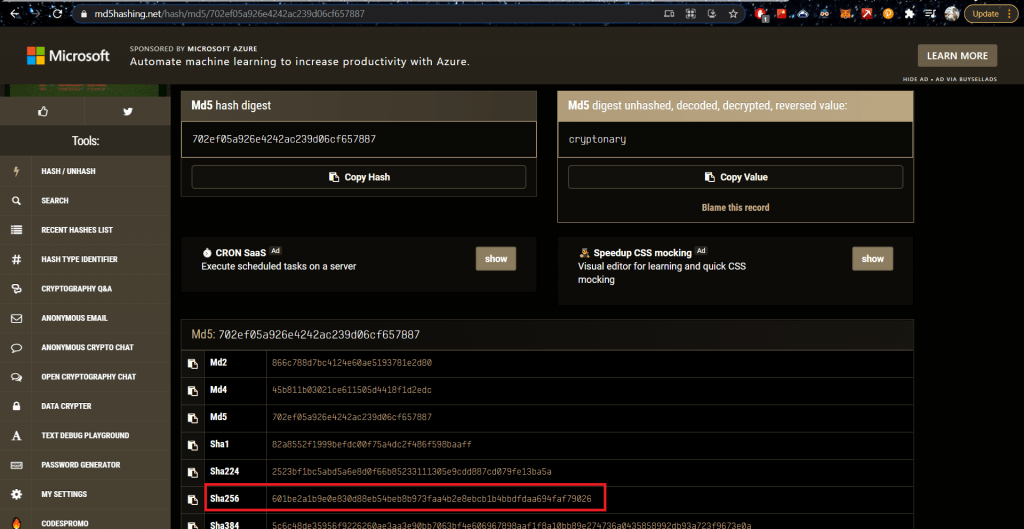
Task: Click the Learn More Azure button
Action: click(x=957, y=56)
